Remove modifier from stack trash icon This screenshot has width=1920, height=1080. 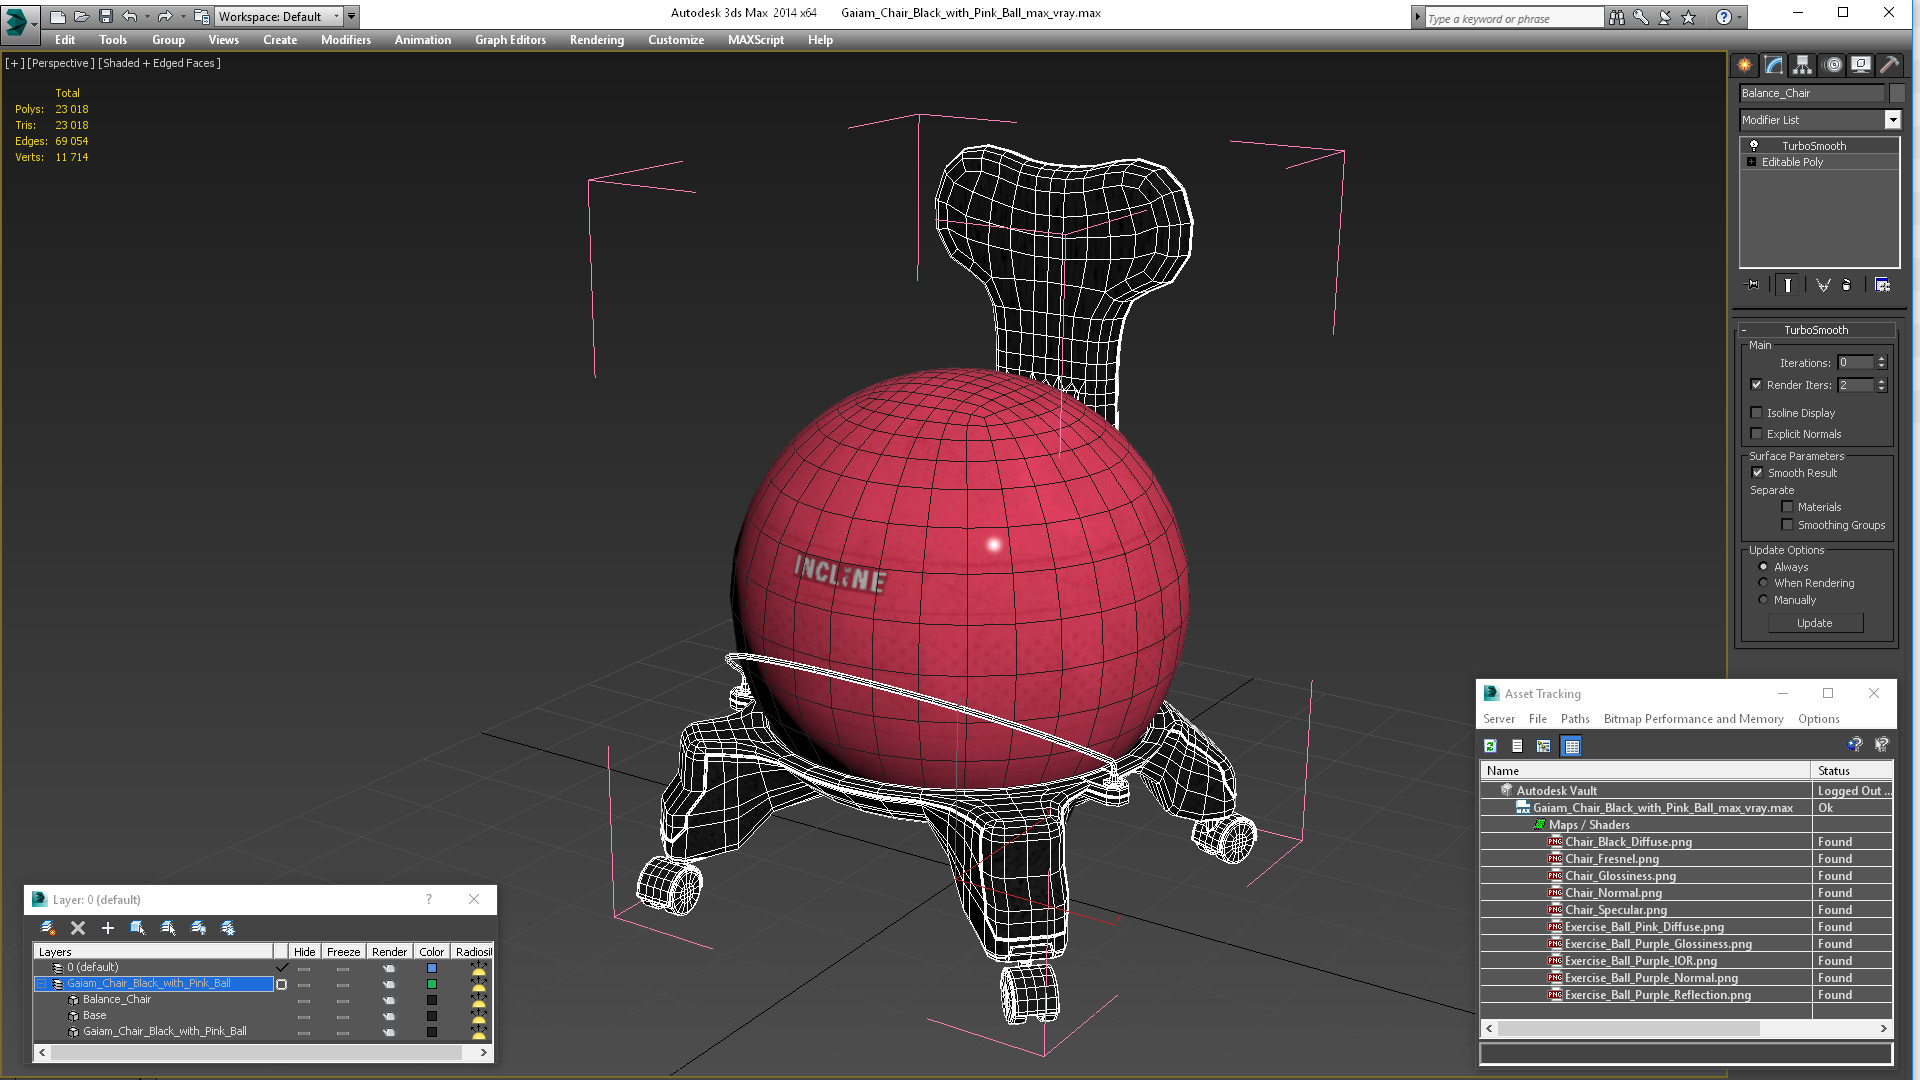pos(1847,285)
